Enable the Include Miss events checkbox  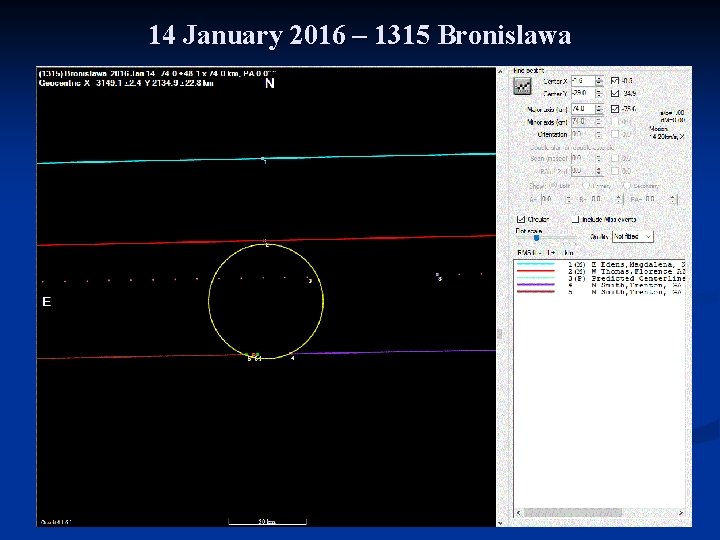[x=575, y=219]
